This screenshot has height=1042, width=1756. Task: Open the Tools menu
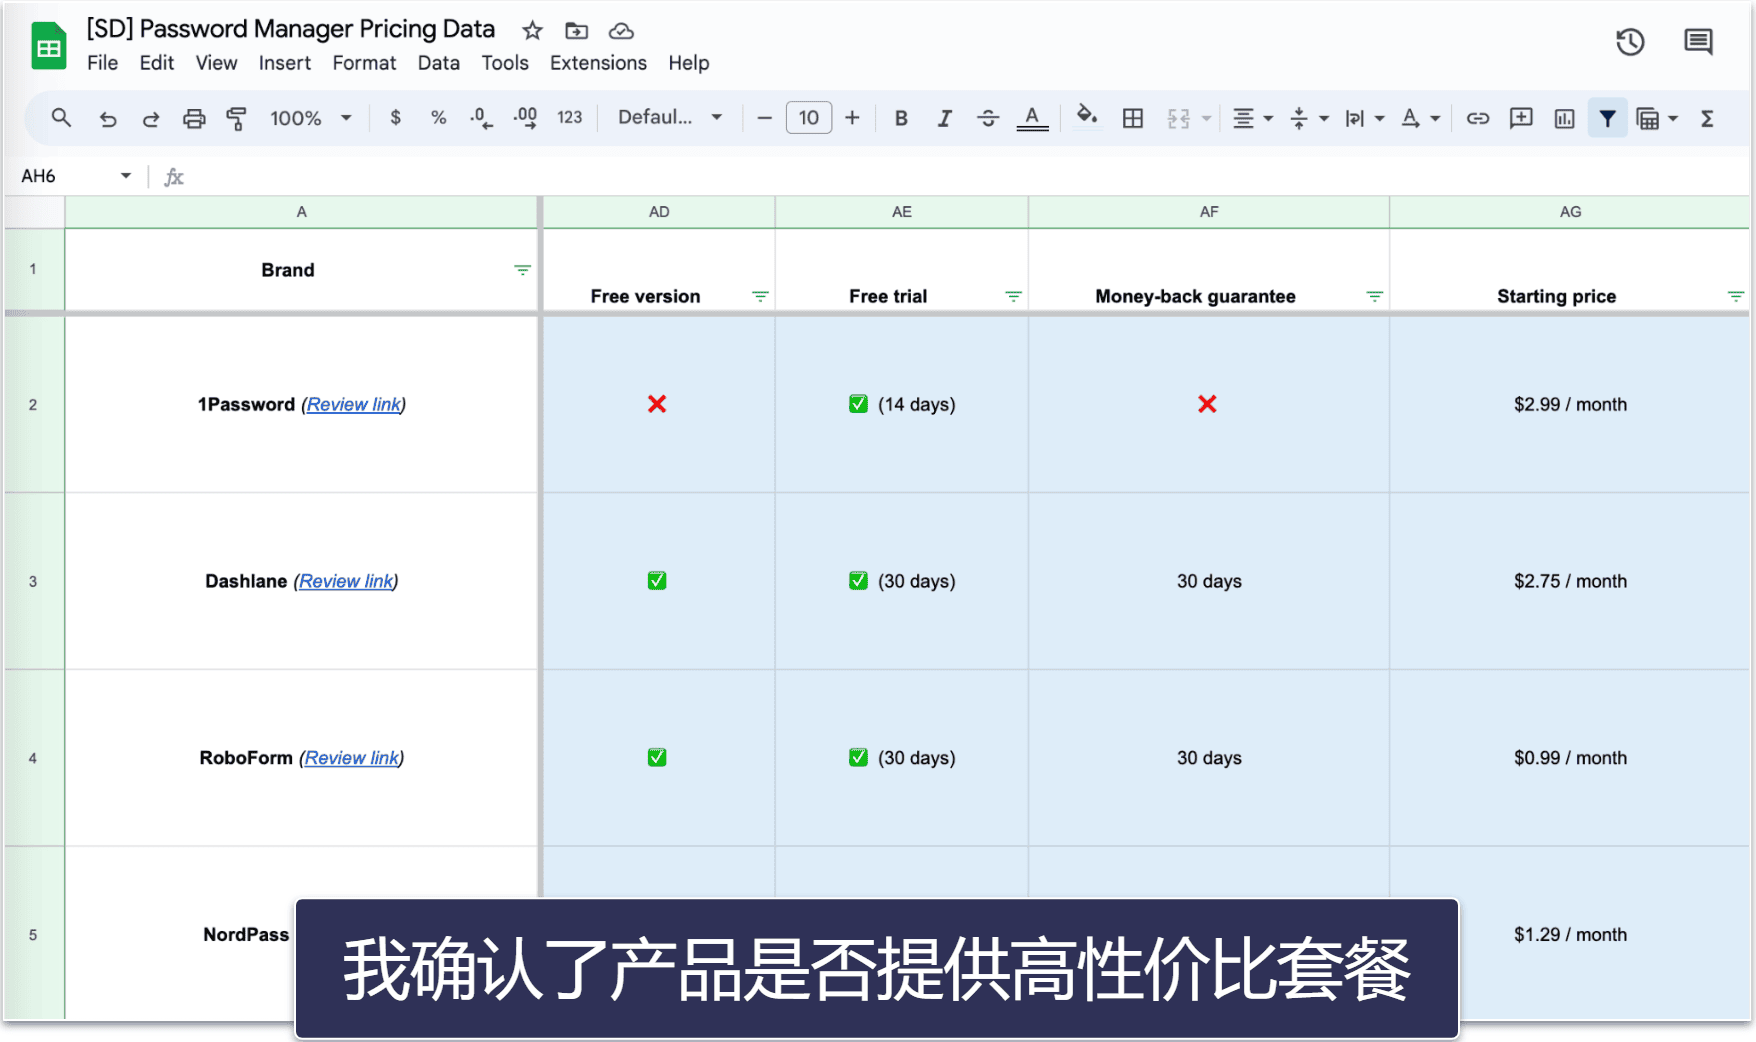(x=505, y=63)
